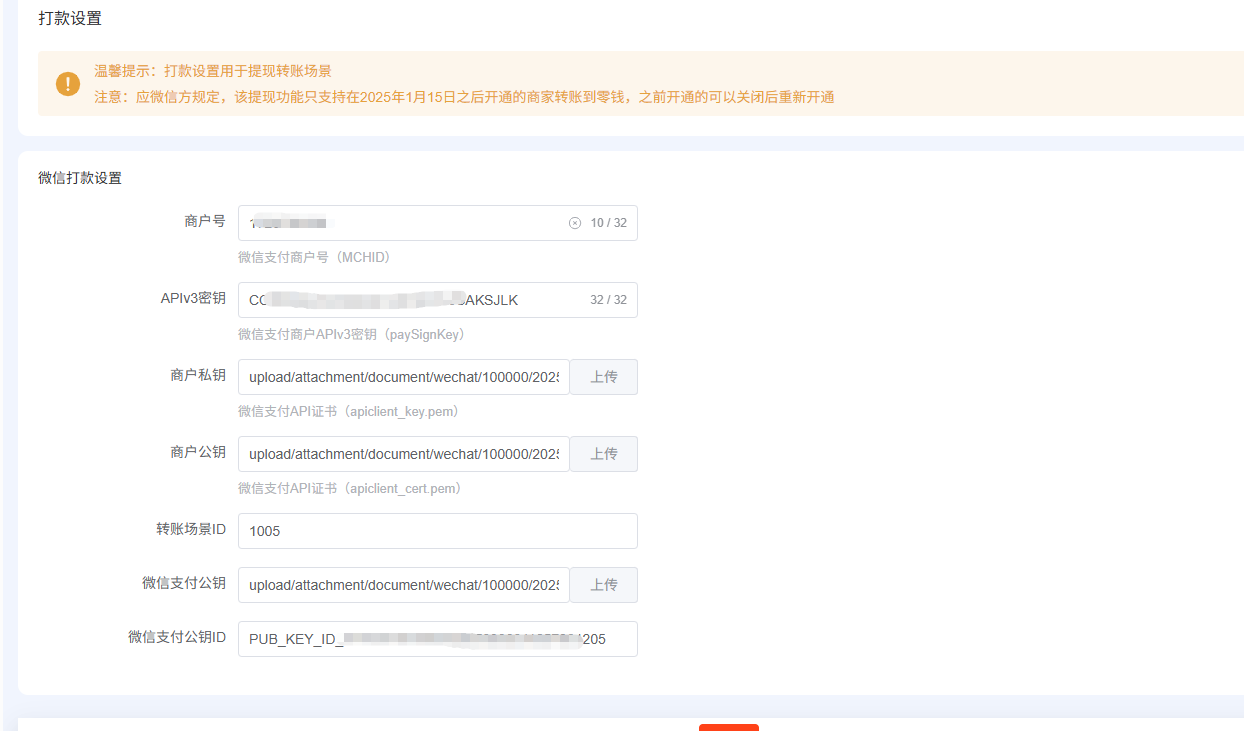1244x731 pixels.
Task: Clear the 商户号 field with the circle-x icon
Action: pyautogui.click(x=575, y=223)
